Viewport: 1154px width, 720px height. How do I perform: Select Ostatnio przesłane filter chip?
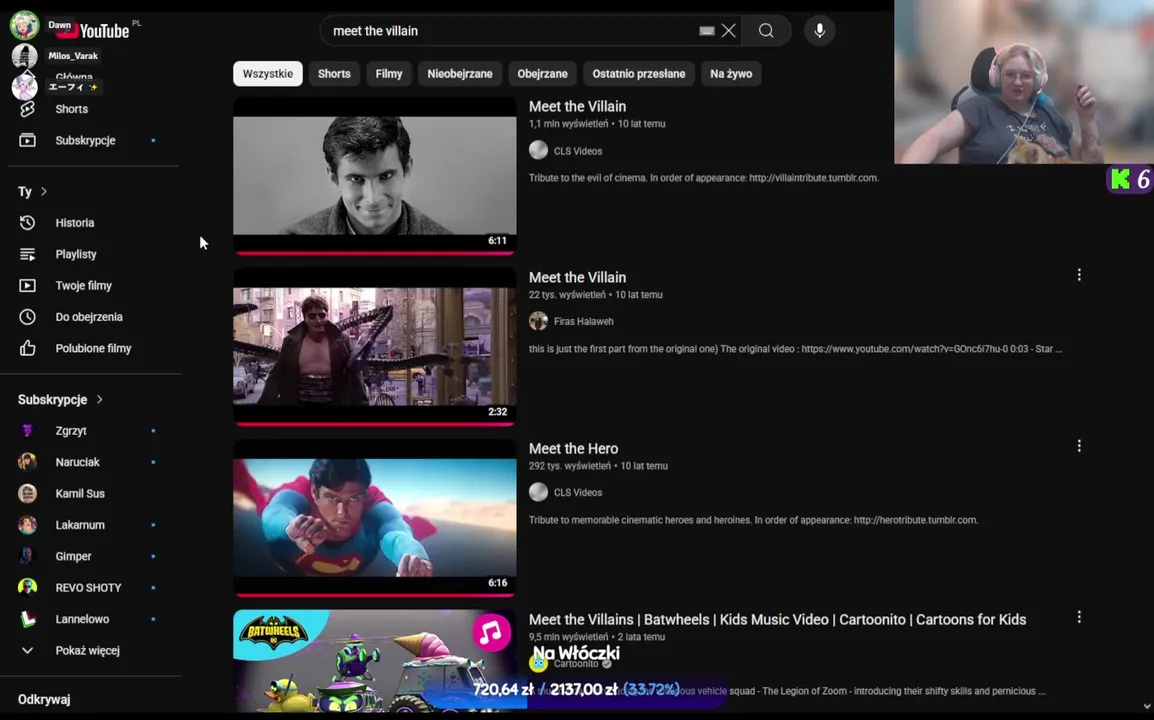pyautogui.click(x=639, y=74)
